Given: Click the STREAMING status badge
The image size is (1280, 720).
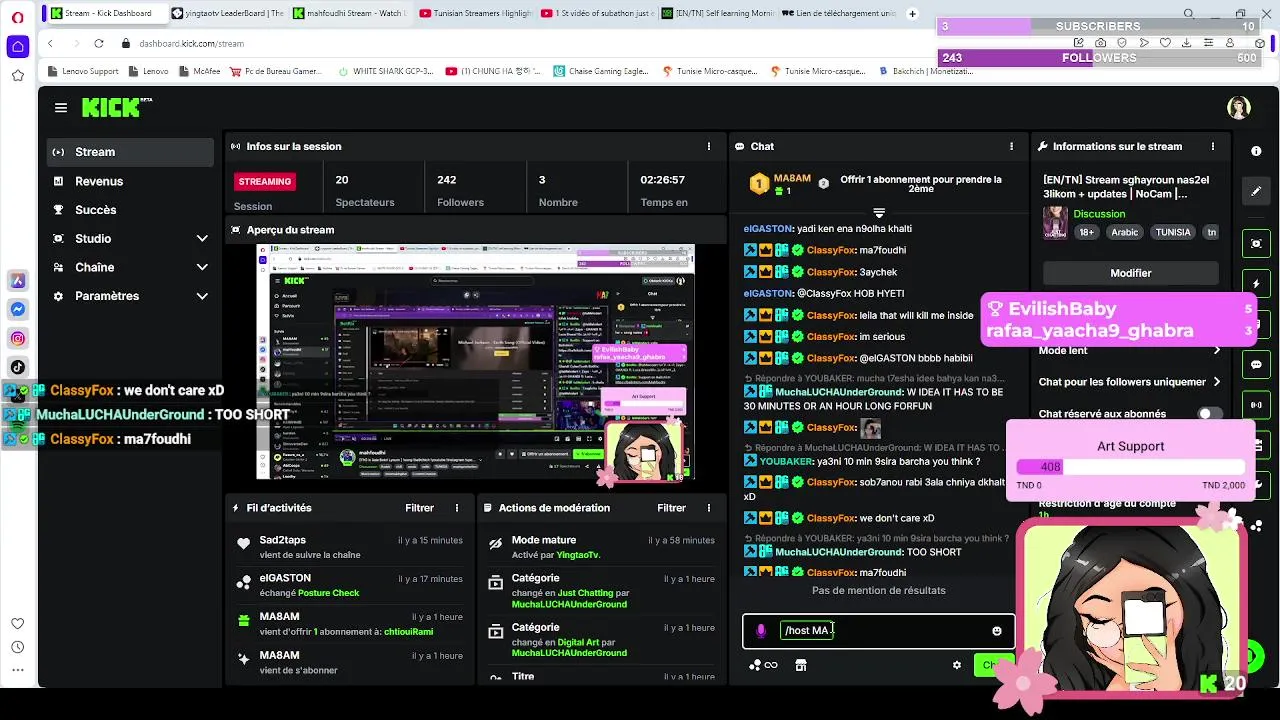Looking at the screenshot, I should coord(265,182).
